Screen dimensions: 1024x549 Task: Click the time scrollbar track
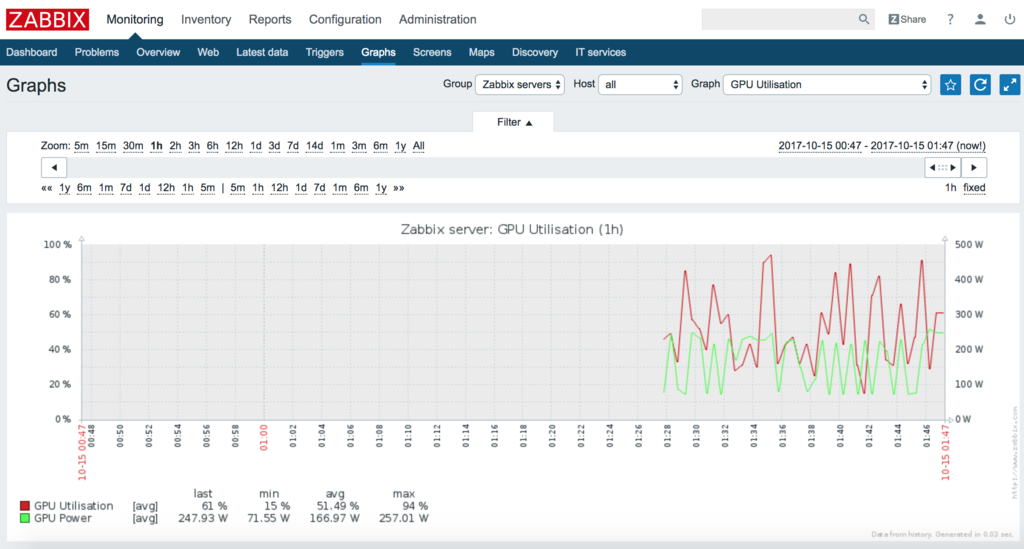pyautogui.click(x=496, y=168)
